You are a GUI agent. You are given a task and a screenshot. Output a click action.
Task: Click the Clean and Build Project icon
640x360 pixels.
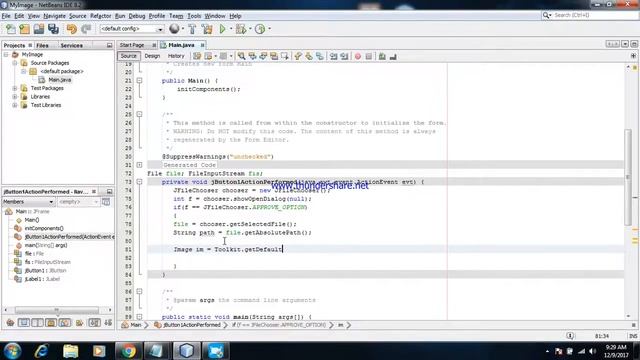tap(207, 29)
